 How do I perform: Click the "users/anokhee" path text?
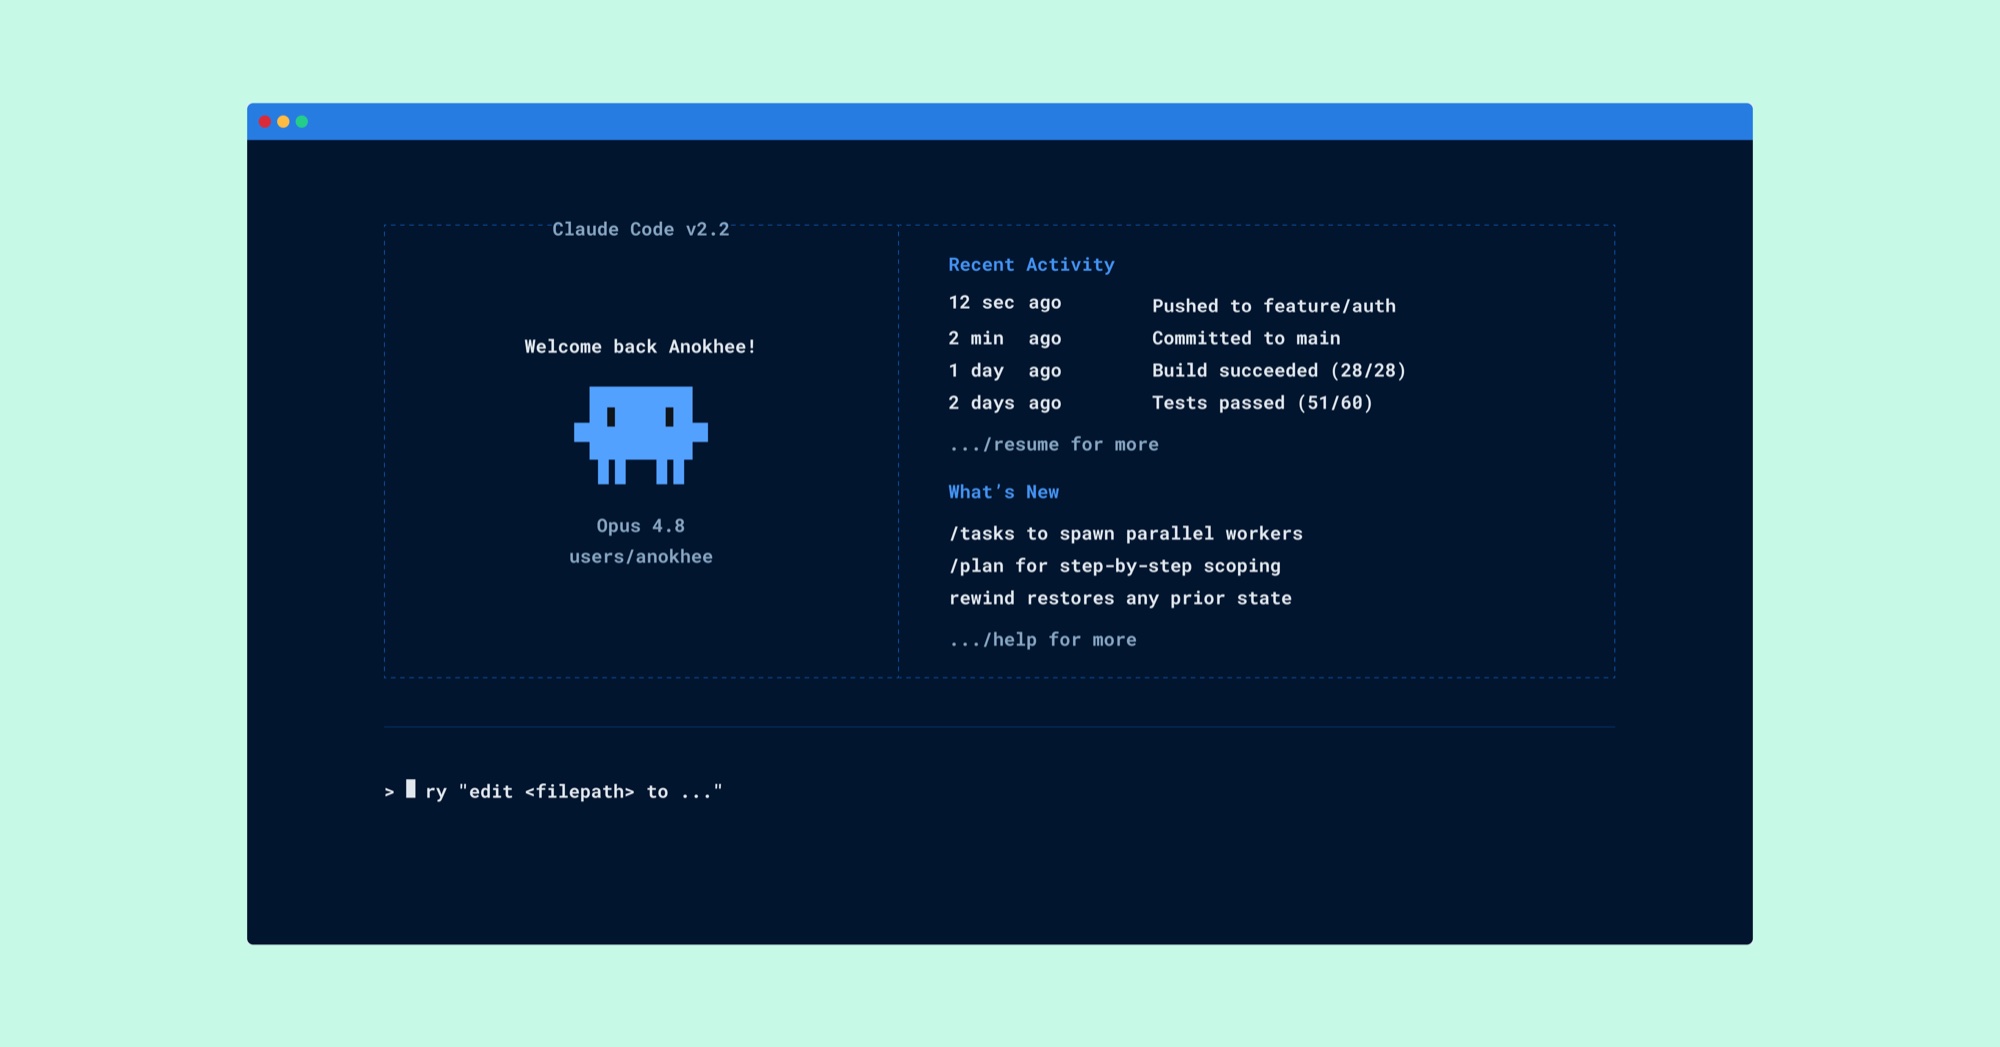tap(641, 556)
